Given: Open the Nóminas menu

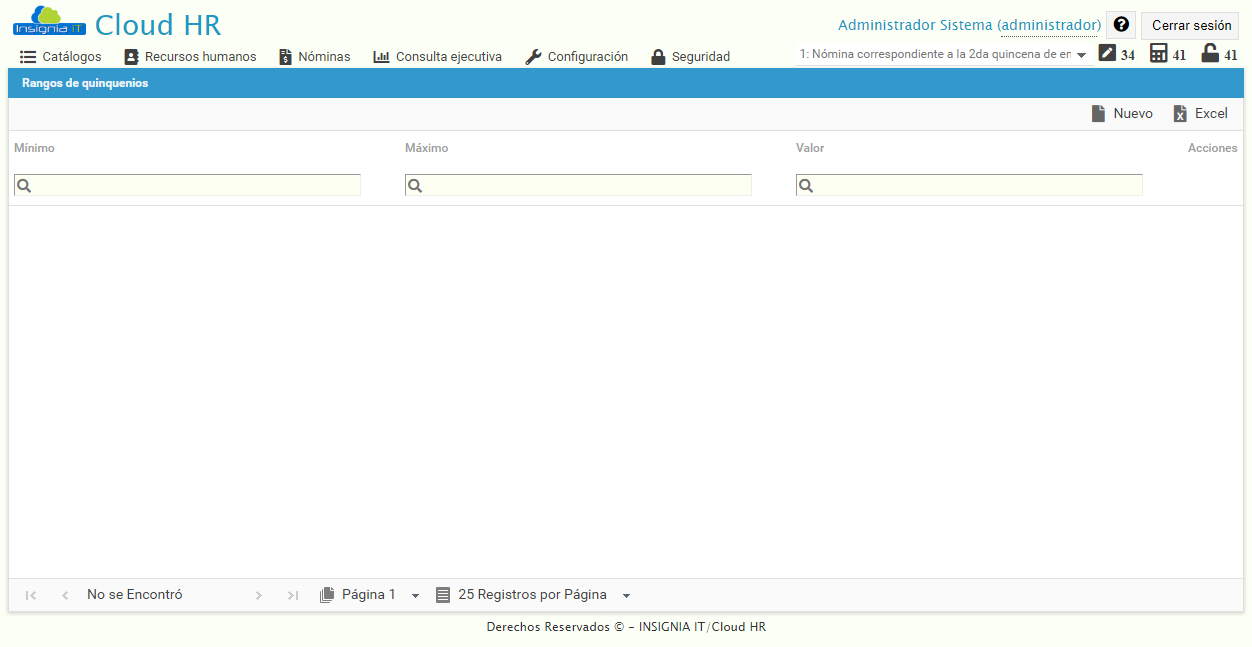Looking at the screenshot, I should 314,57.
